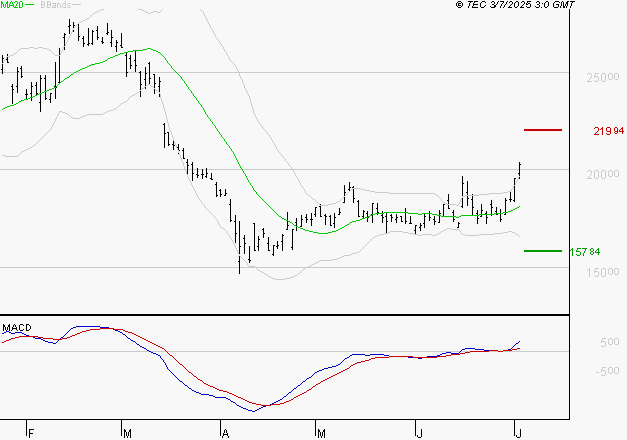Image resolution: width=627 pixels, height=440 pixels.
Task: Click the 250.00 price axis label
Action: tap(603, 77)
